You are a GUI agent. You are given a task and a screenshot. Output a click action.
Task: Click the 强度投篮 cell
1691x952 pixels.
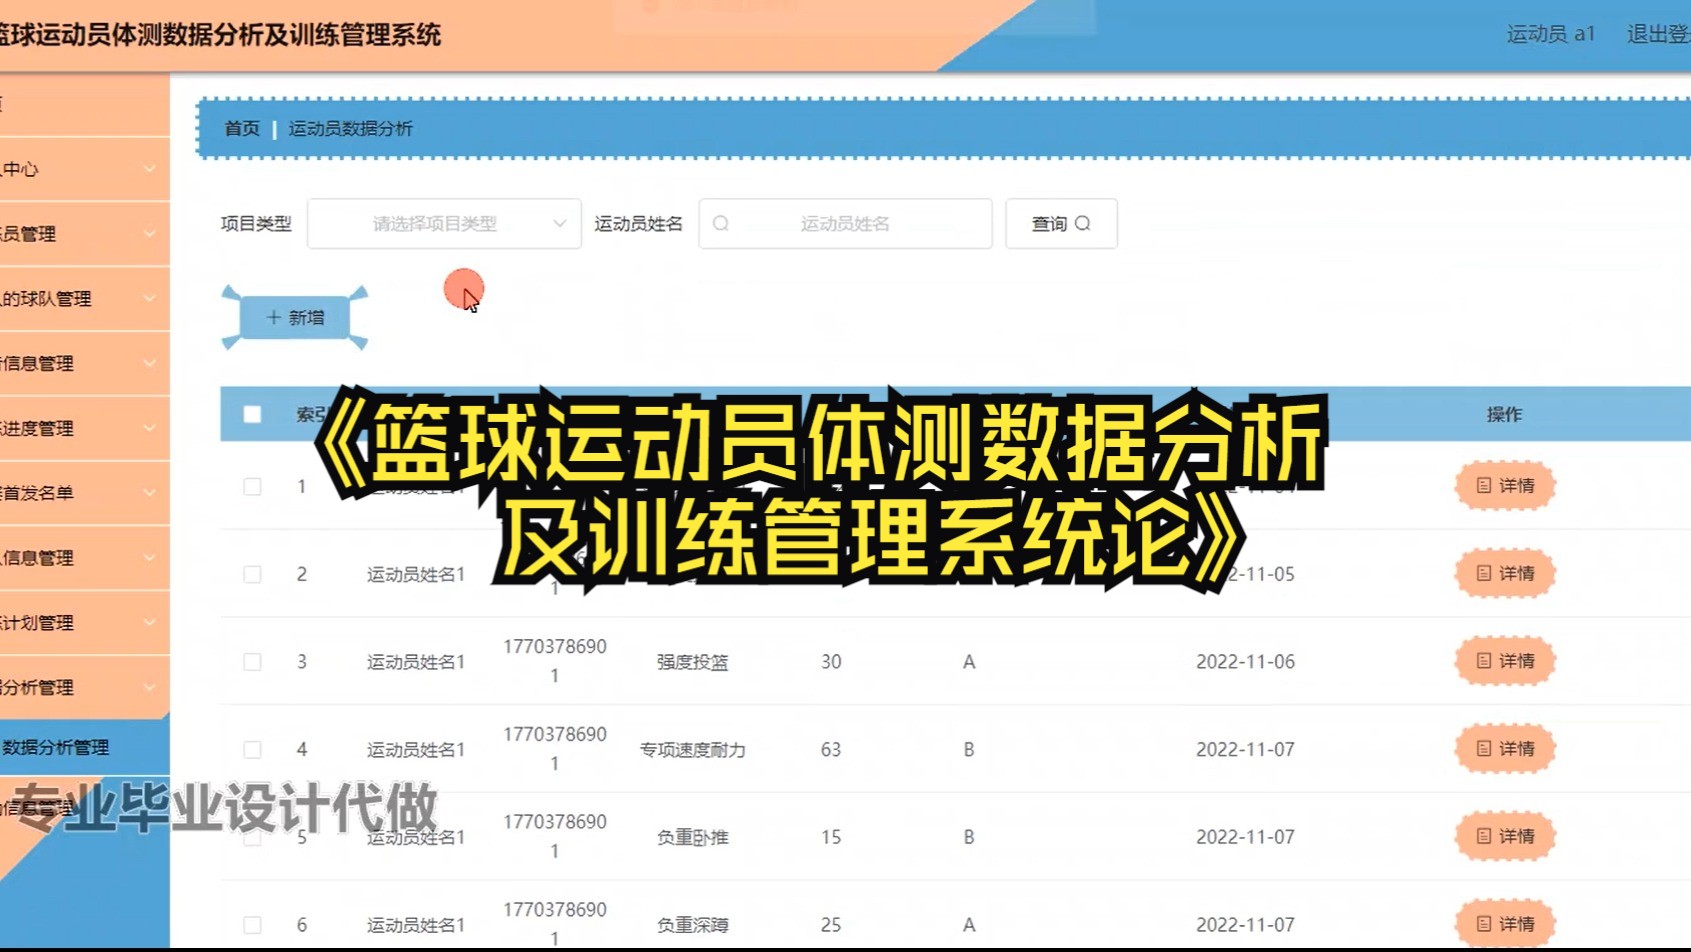[692, 662]
